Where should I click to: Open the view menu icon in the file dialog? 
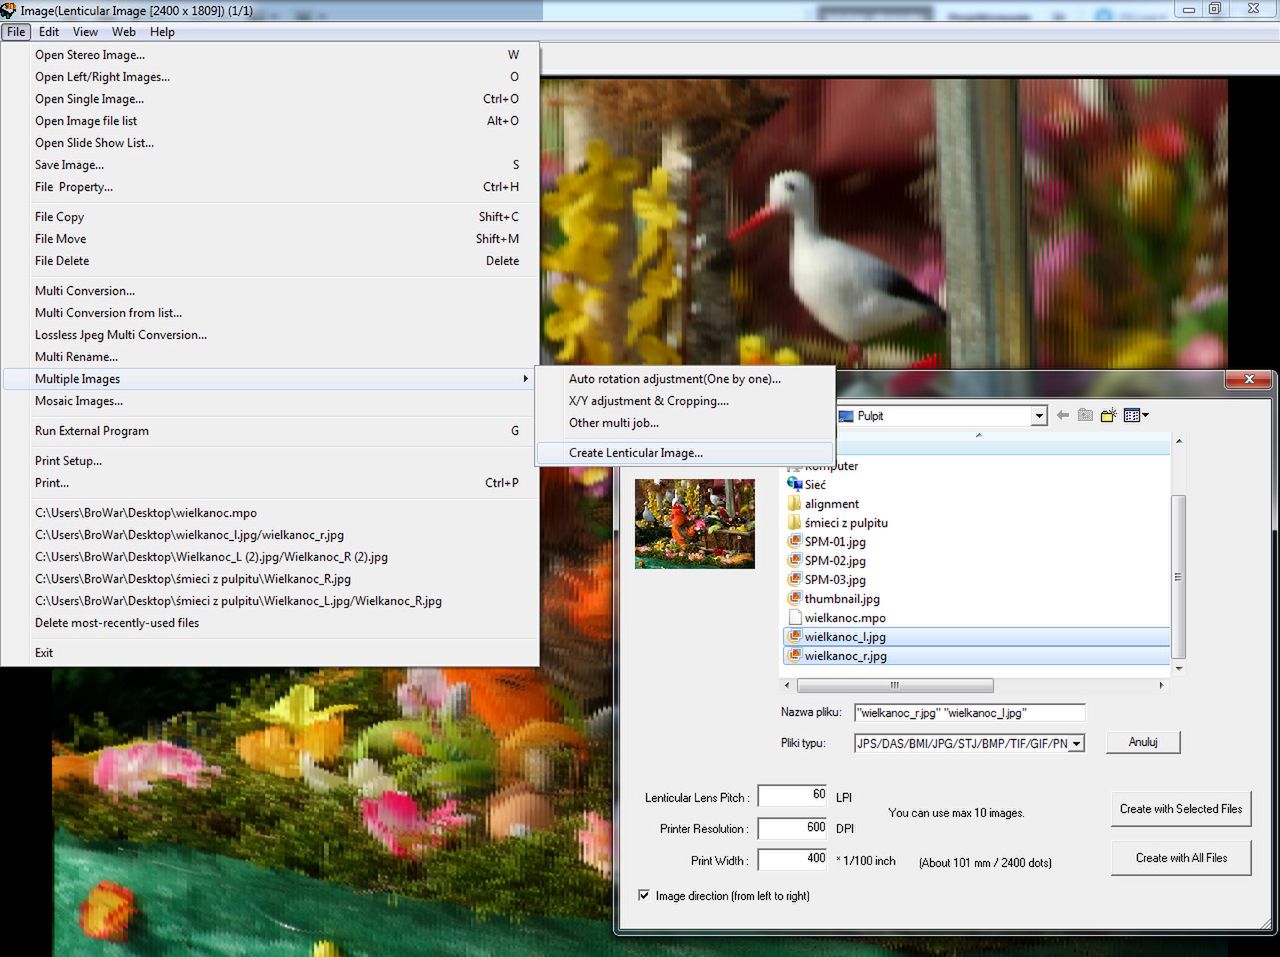[x=1136, y=415]
